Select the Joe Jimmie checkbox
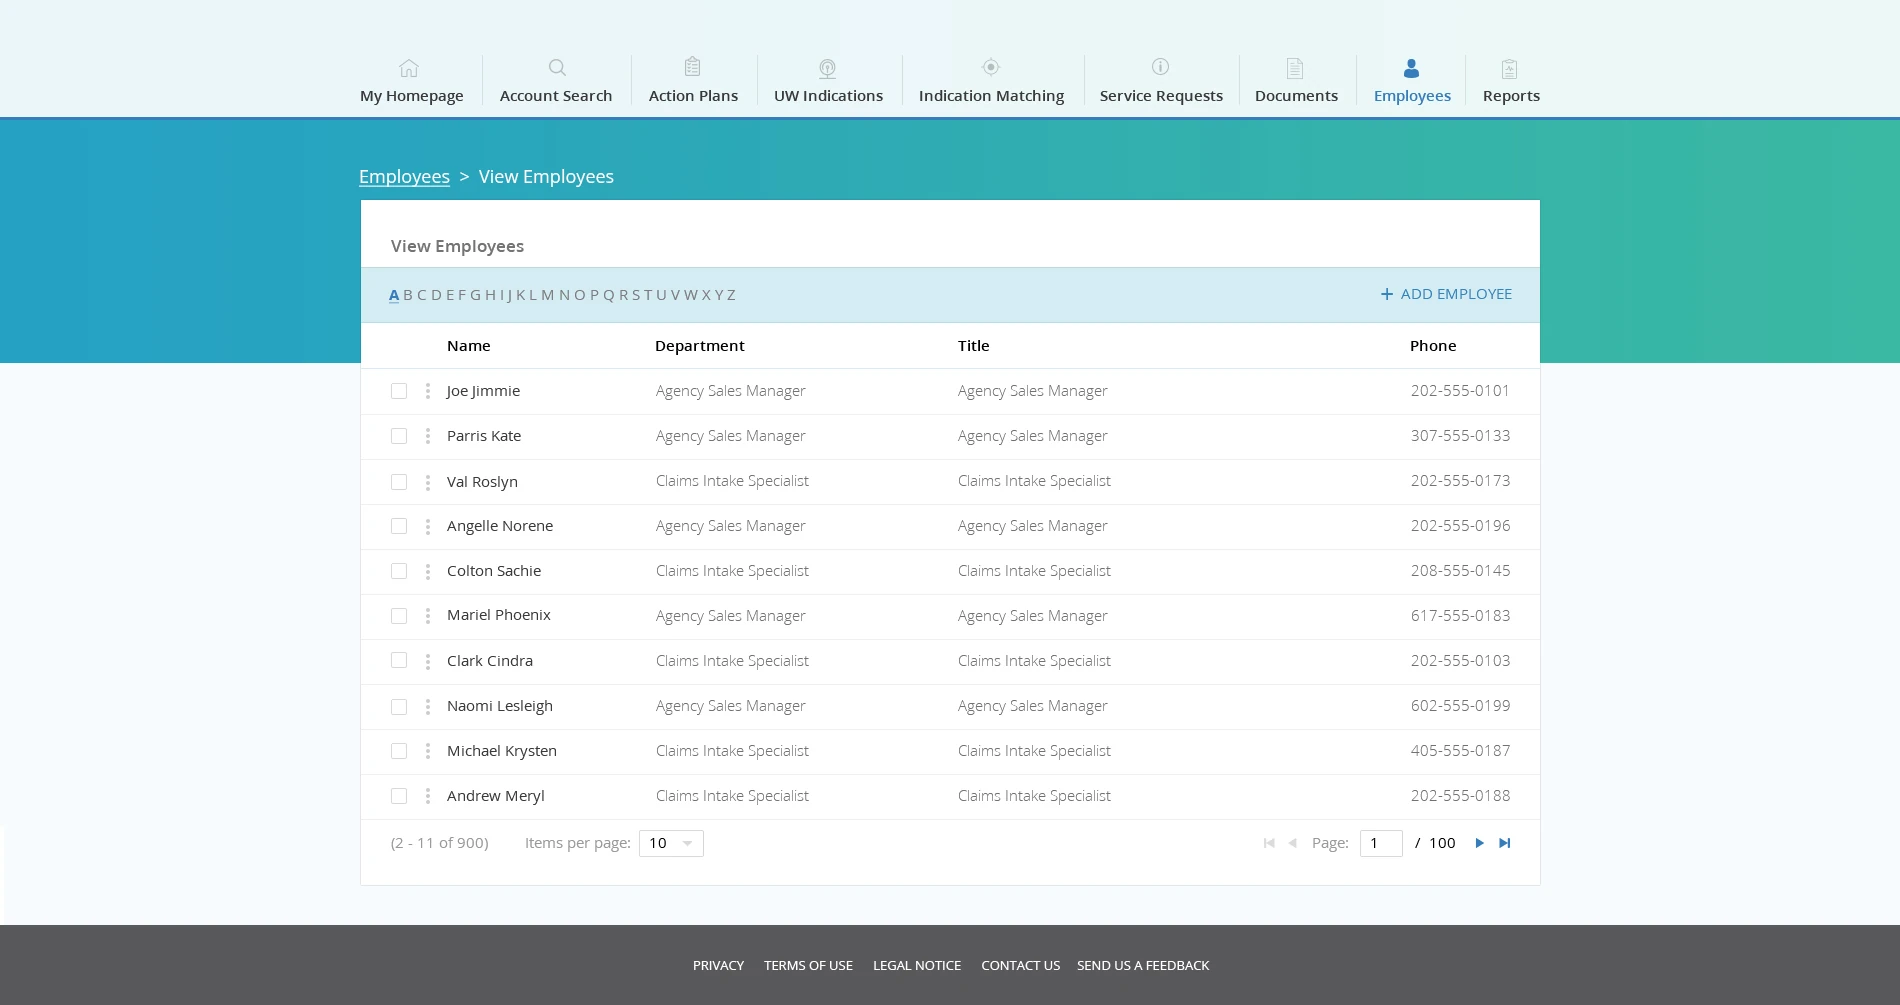The image size is (1900, 1005). click(399, 391)
